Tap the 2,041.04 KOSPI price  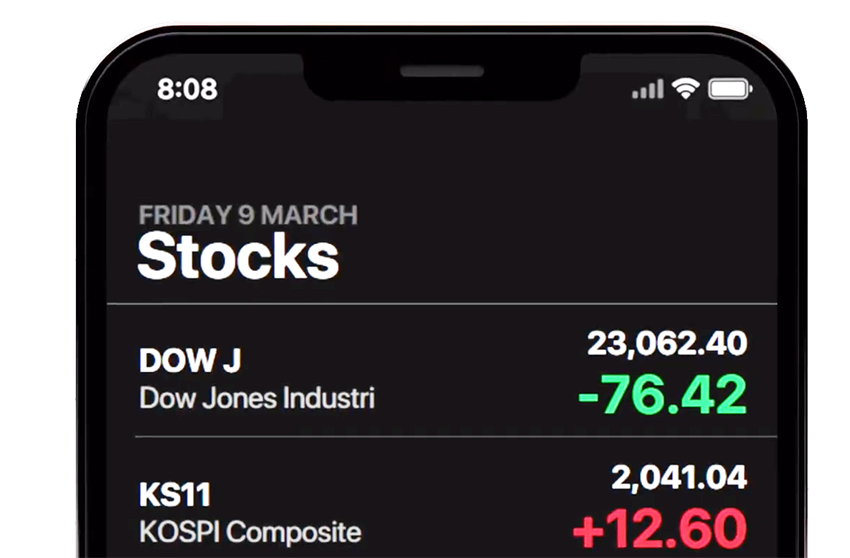click(x=679, y=477)
